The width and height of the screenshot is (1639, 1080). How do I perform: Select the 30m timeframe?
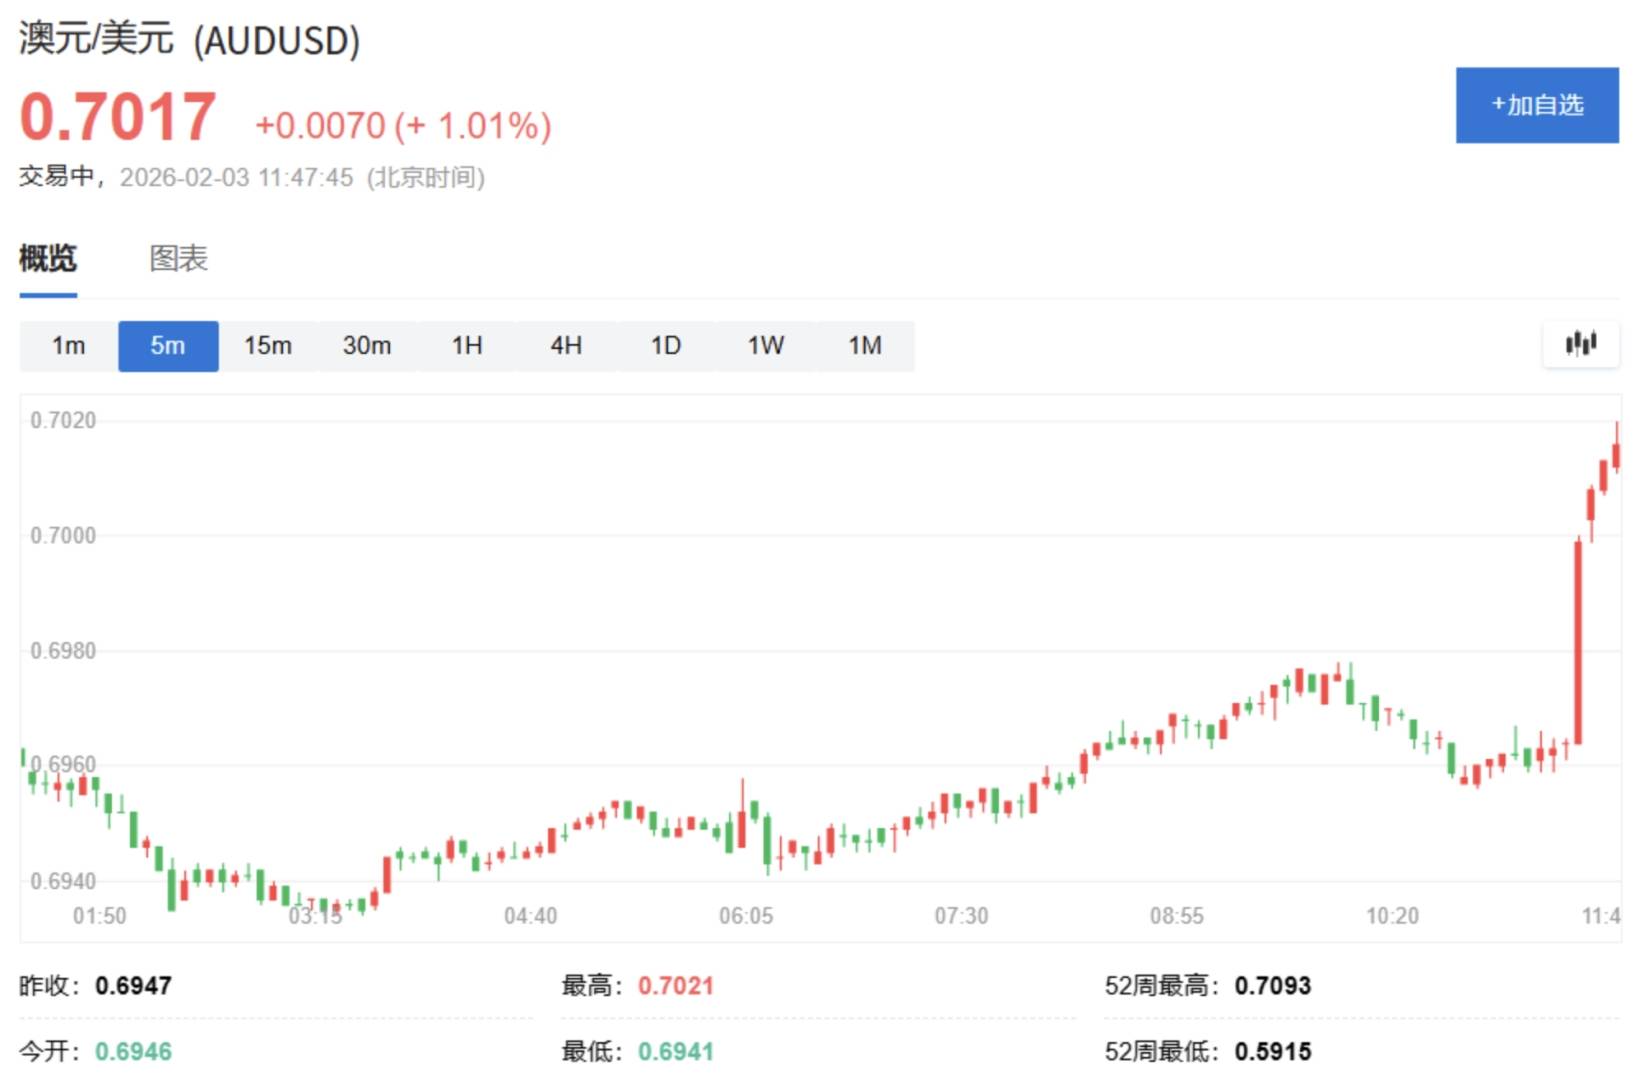pyautogui.click(x=367, y=345)
